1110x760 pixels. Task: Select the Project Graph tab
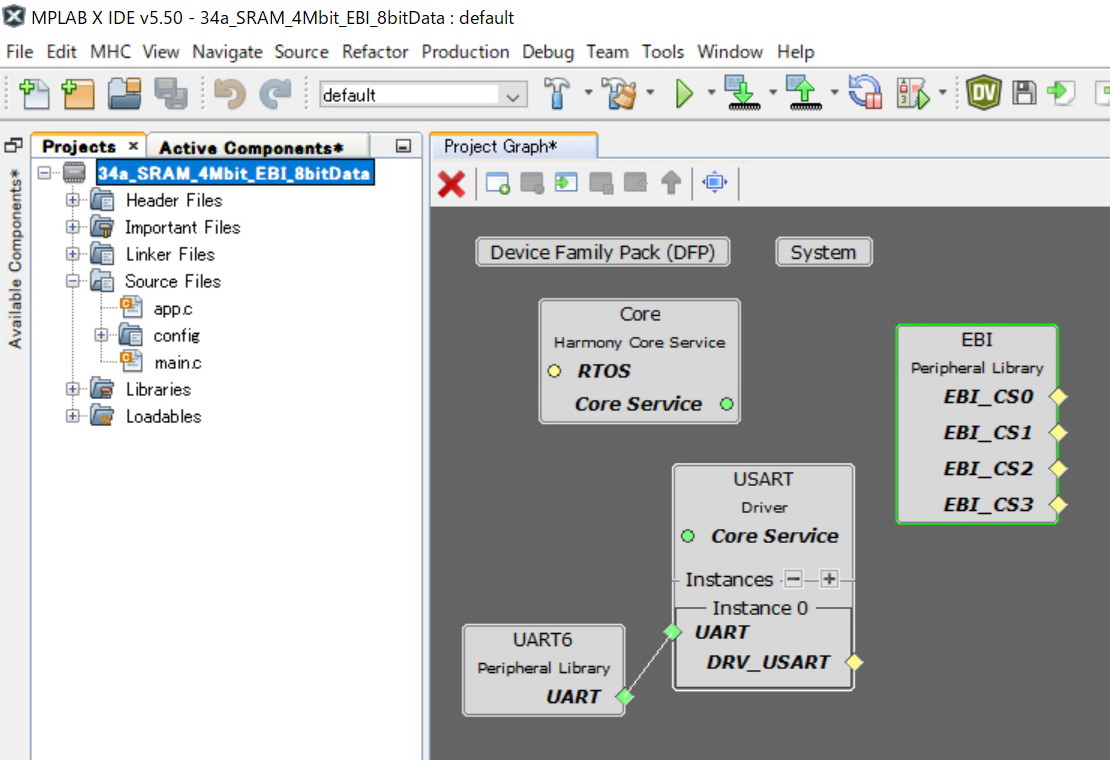coord(500,146)
